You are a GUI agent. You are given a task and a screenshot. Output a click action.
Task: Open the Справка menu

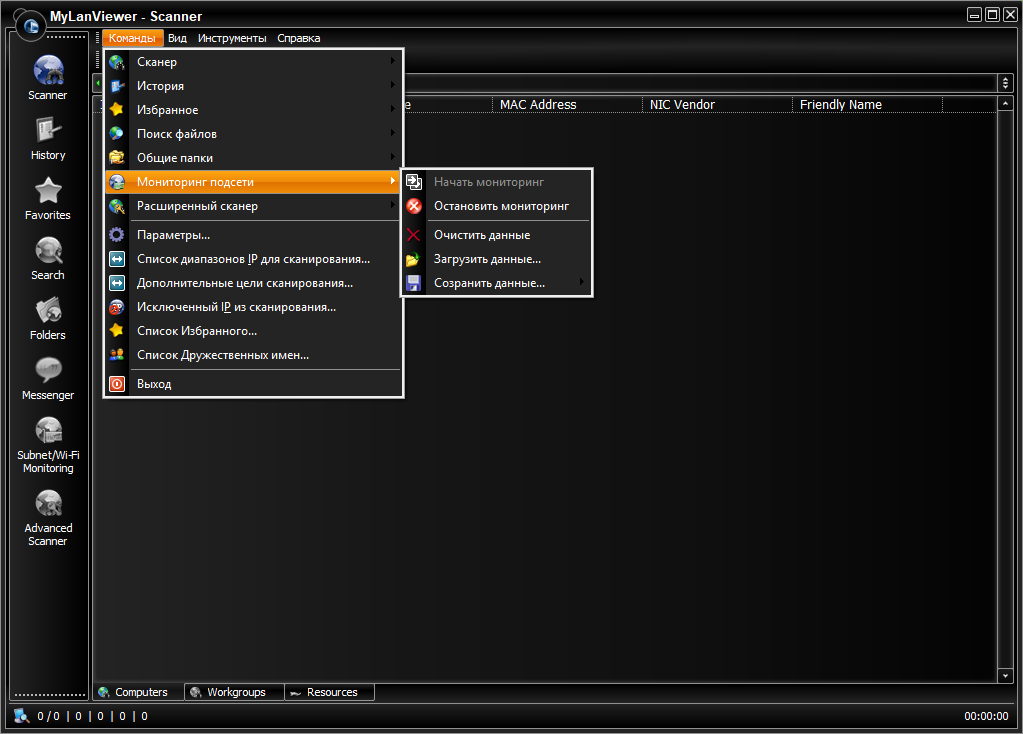(299, 38)
